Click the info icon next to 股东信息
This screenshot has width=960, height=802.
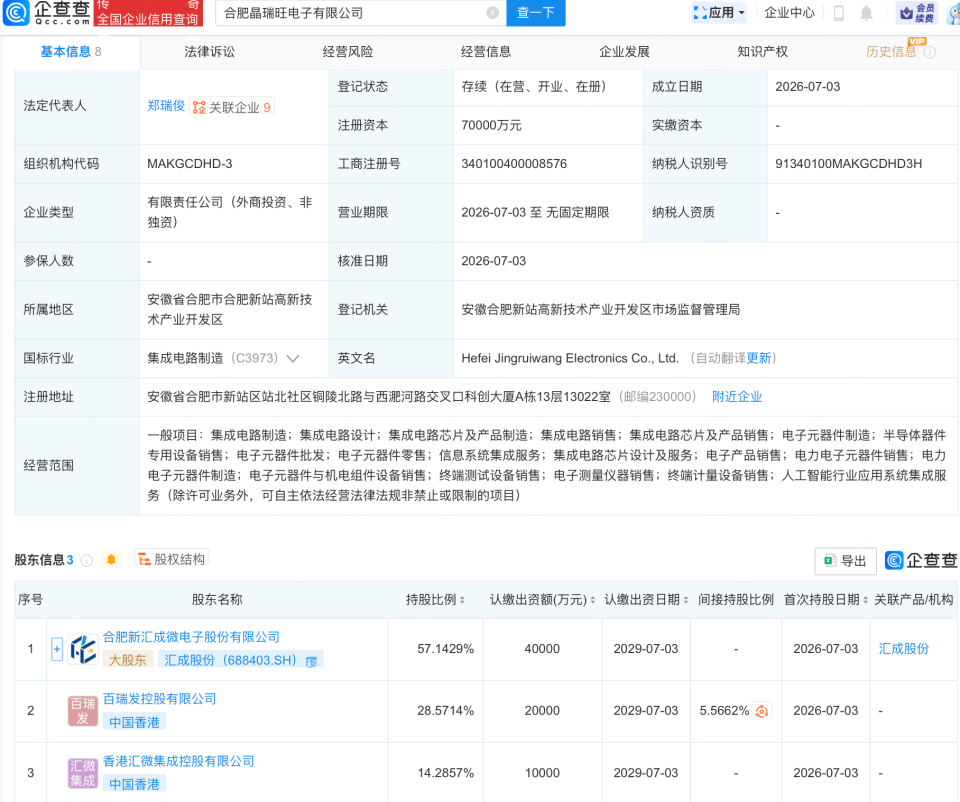coord(87,560)
